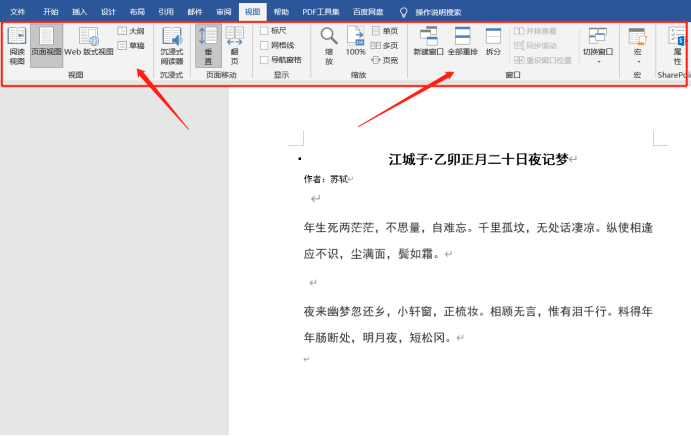Click the Tell Me lightbulb icon
Viewport: 691px width, 436px height.
tap(403, 12)
